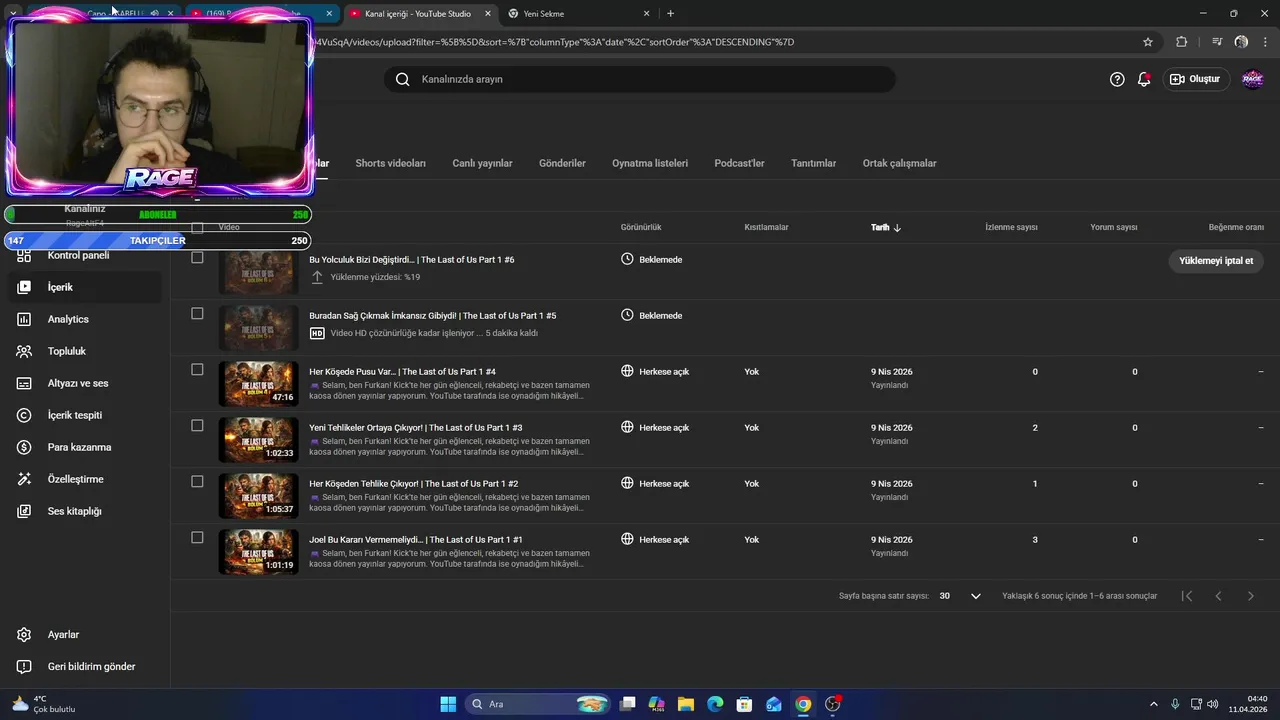The image size is (1280, 720).
Task: Jump to first results page
Action: [1187, 596]
